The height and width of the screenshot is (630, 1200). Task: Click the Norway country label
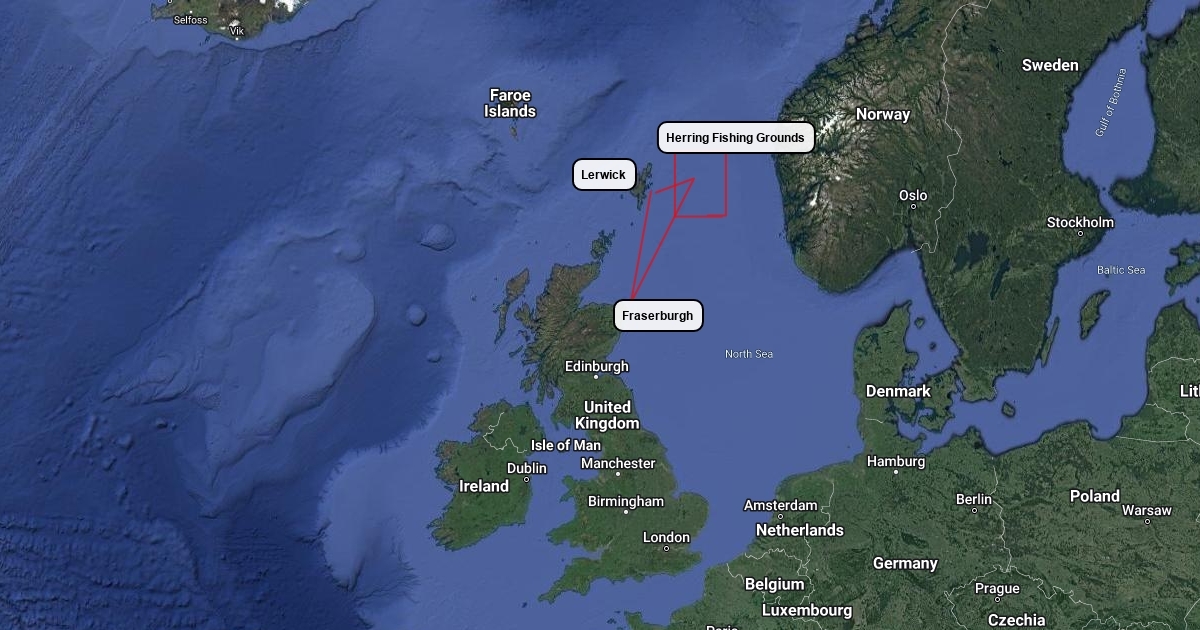tap(883, 114)
